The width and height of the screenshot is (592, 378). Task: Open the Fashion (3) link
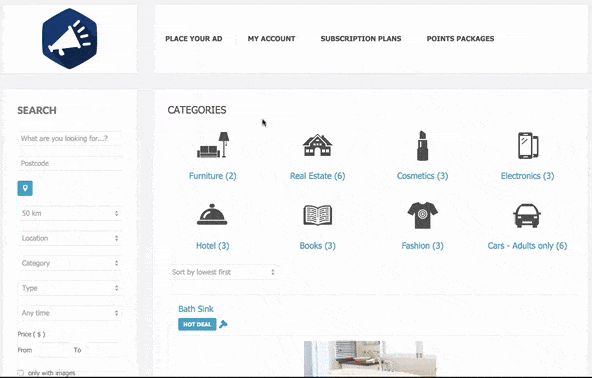click(x=422, y=246)
